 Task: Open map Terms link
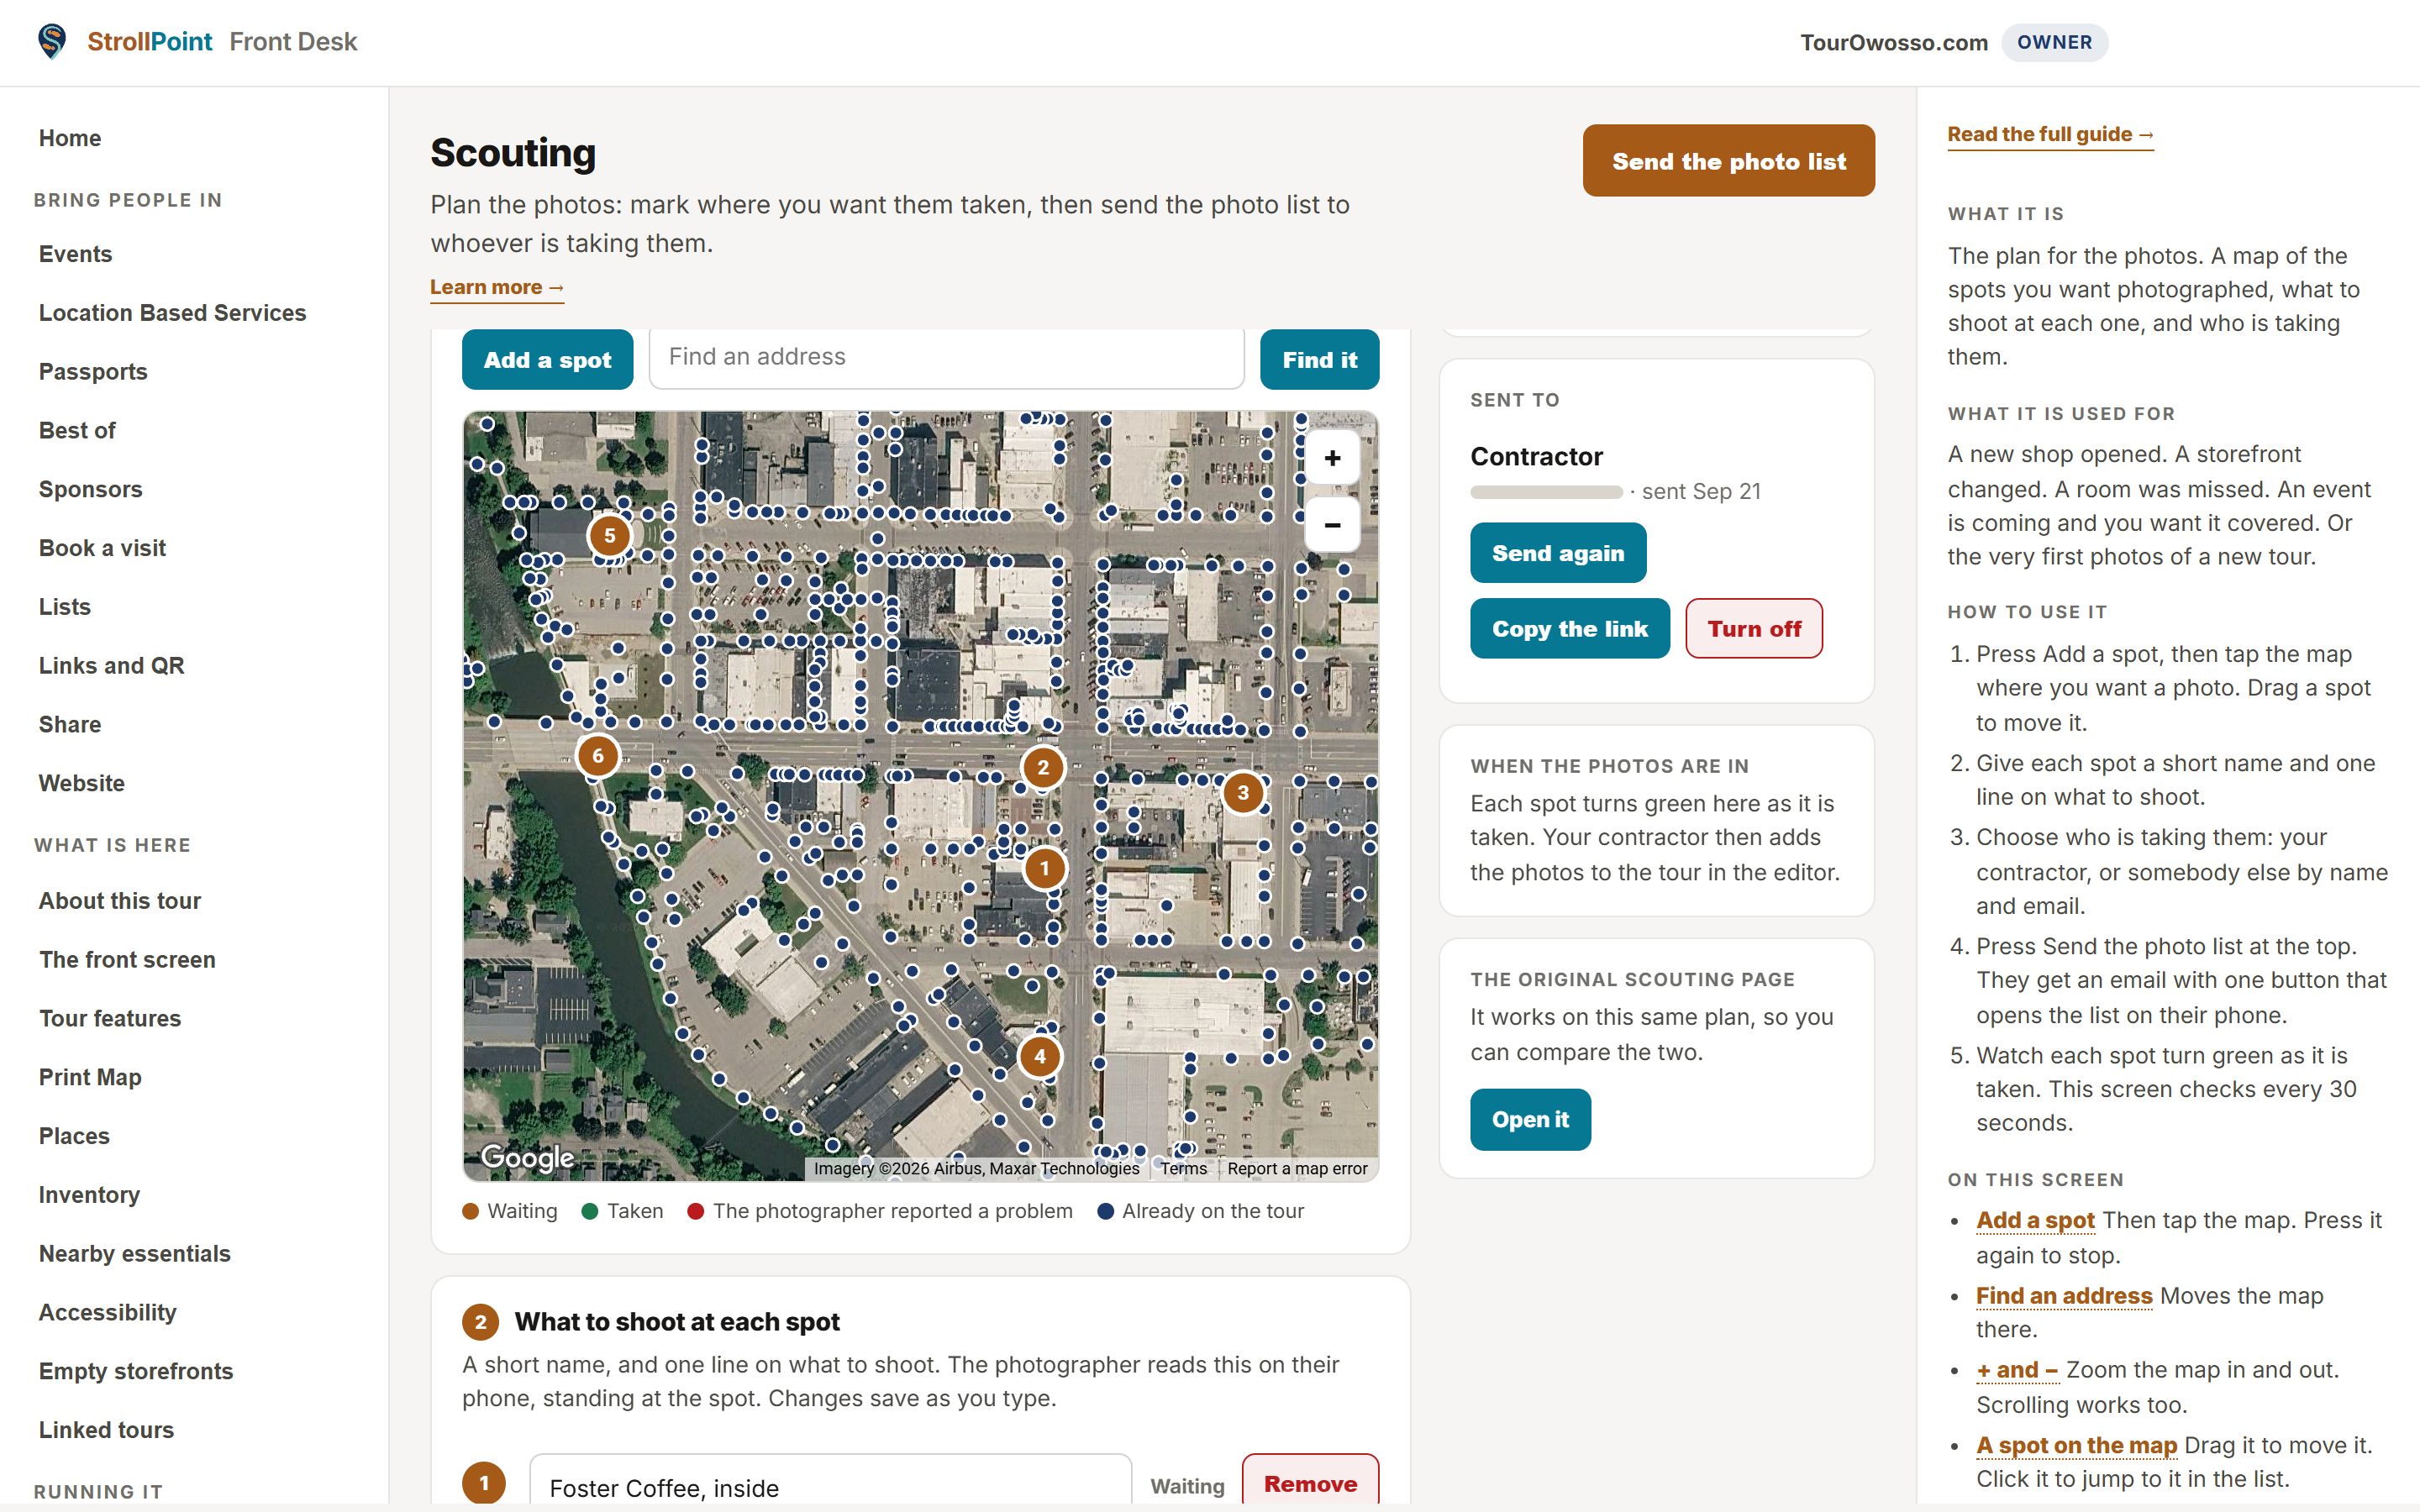click(1183, 1168)
